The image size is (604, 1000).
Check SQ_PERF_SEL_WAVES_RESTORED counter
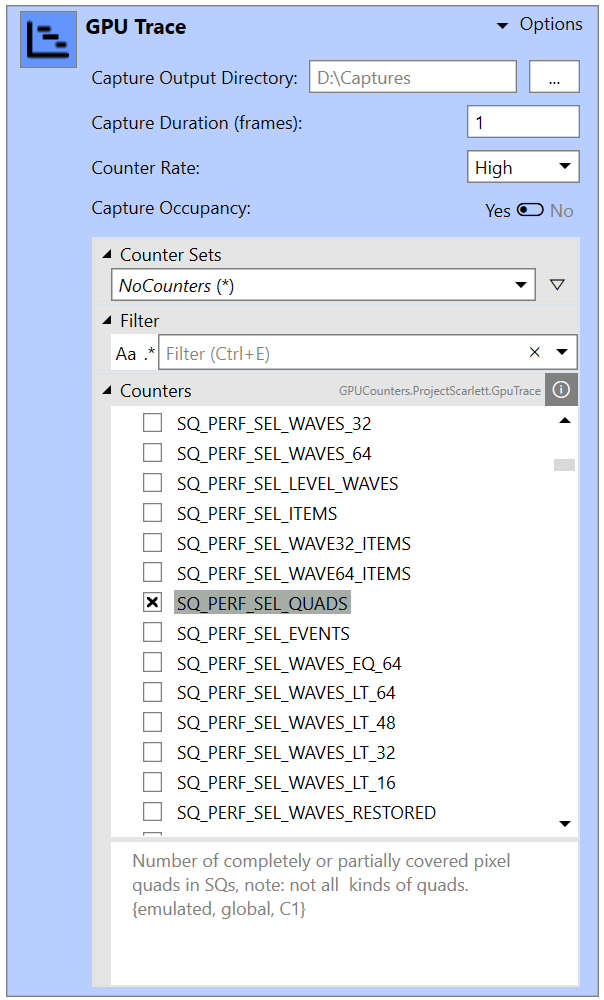[152, 812]
